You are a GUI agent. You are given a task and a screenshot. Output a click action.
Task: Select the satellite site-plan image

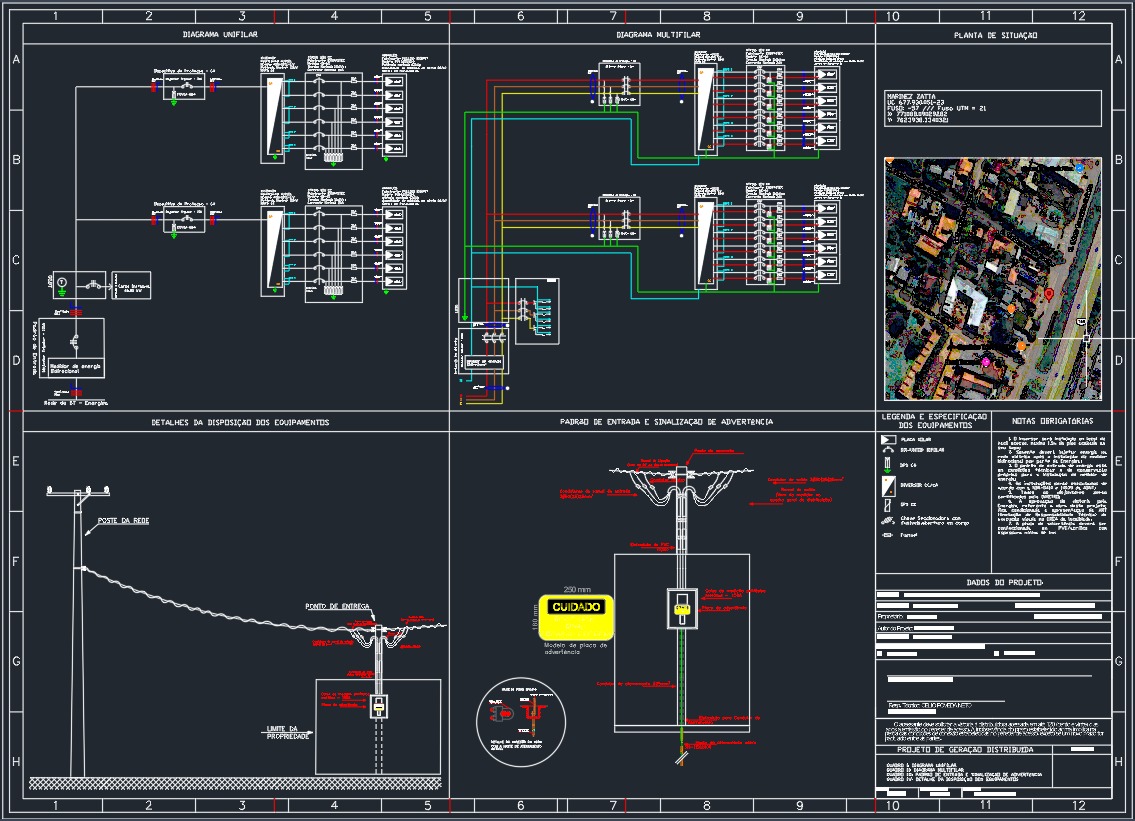click(992, 279)
